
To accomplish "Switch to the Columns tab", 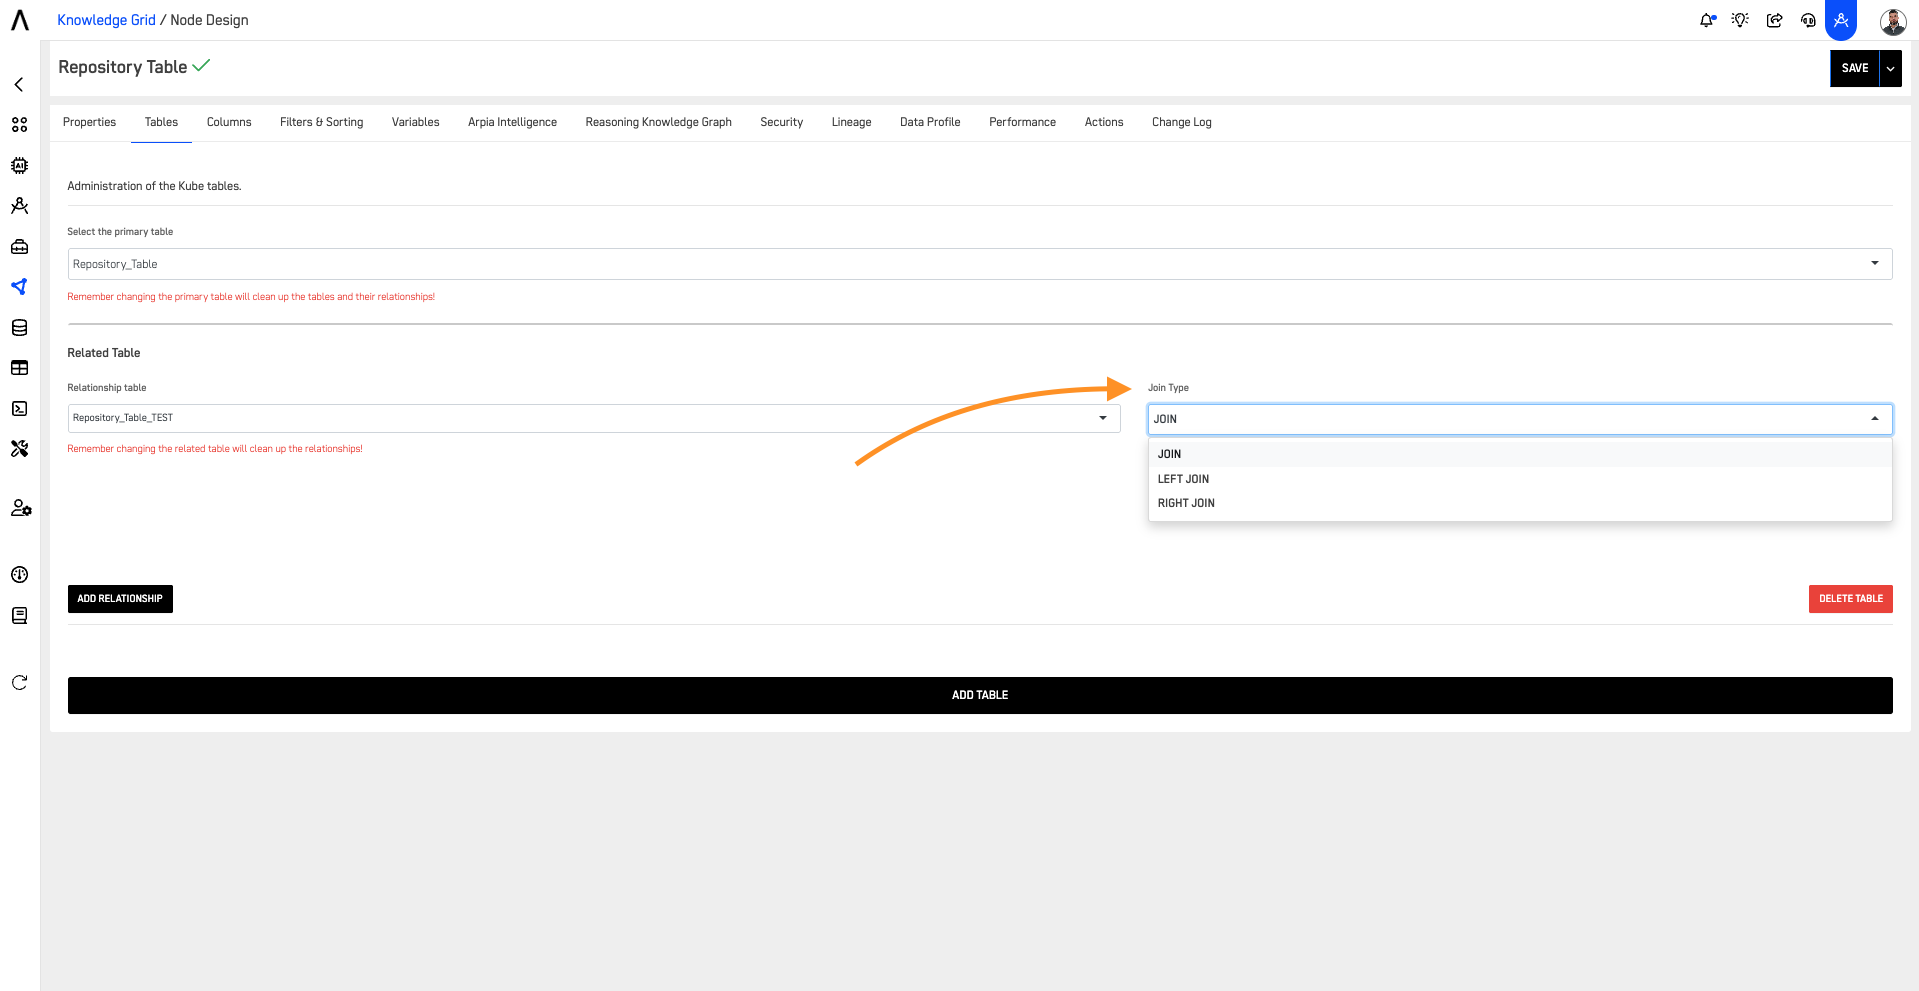I will pyautogui.click(x=229, y=122).
